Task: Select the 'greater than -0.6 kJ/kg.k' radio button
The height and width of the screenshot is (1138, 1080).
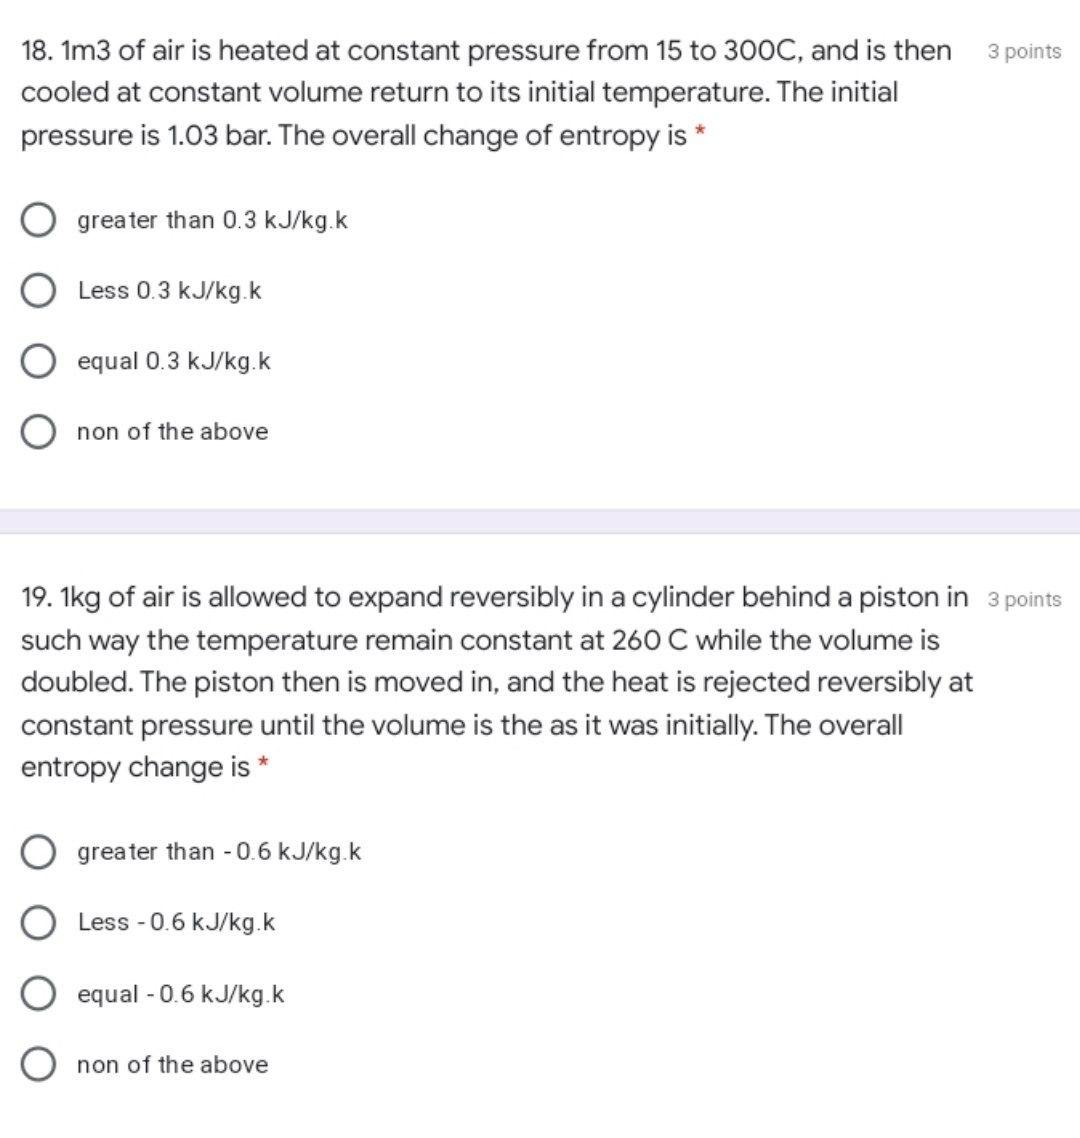Action: pos(38,851)
